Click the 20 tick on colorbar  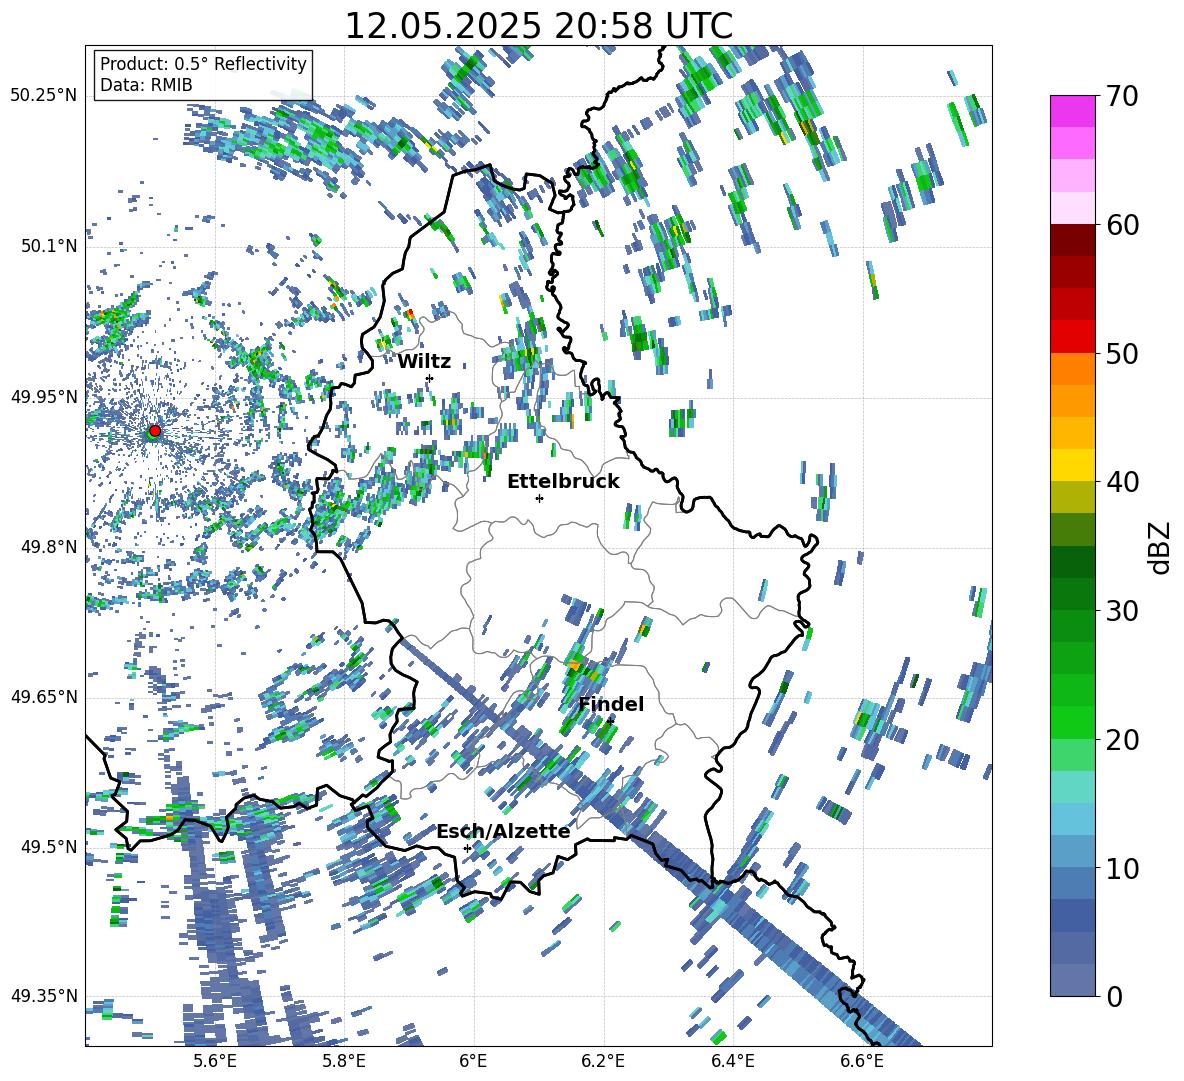1122,740
